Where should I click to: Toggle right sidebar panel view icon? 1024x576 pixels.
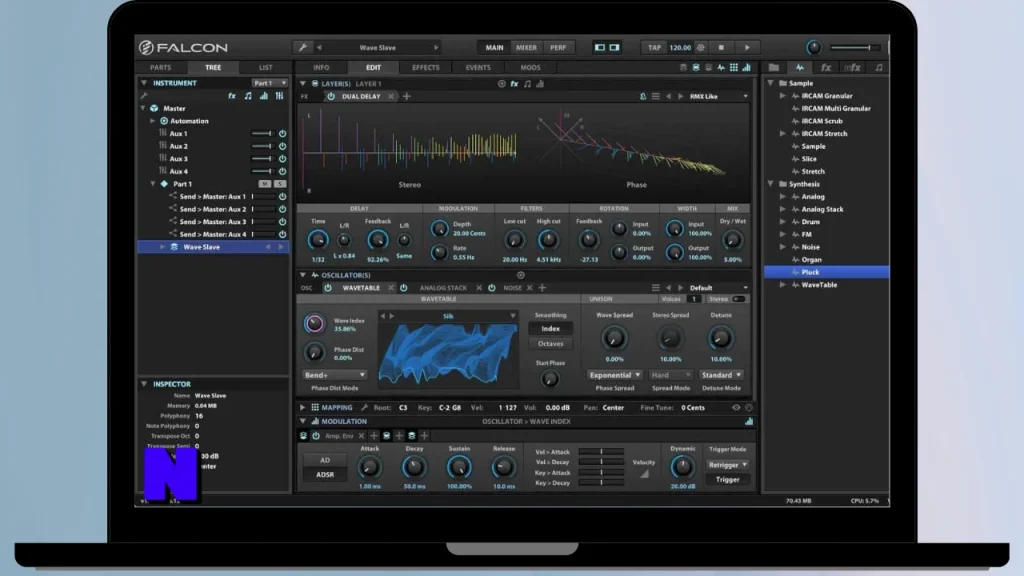(615, 47)
